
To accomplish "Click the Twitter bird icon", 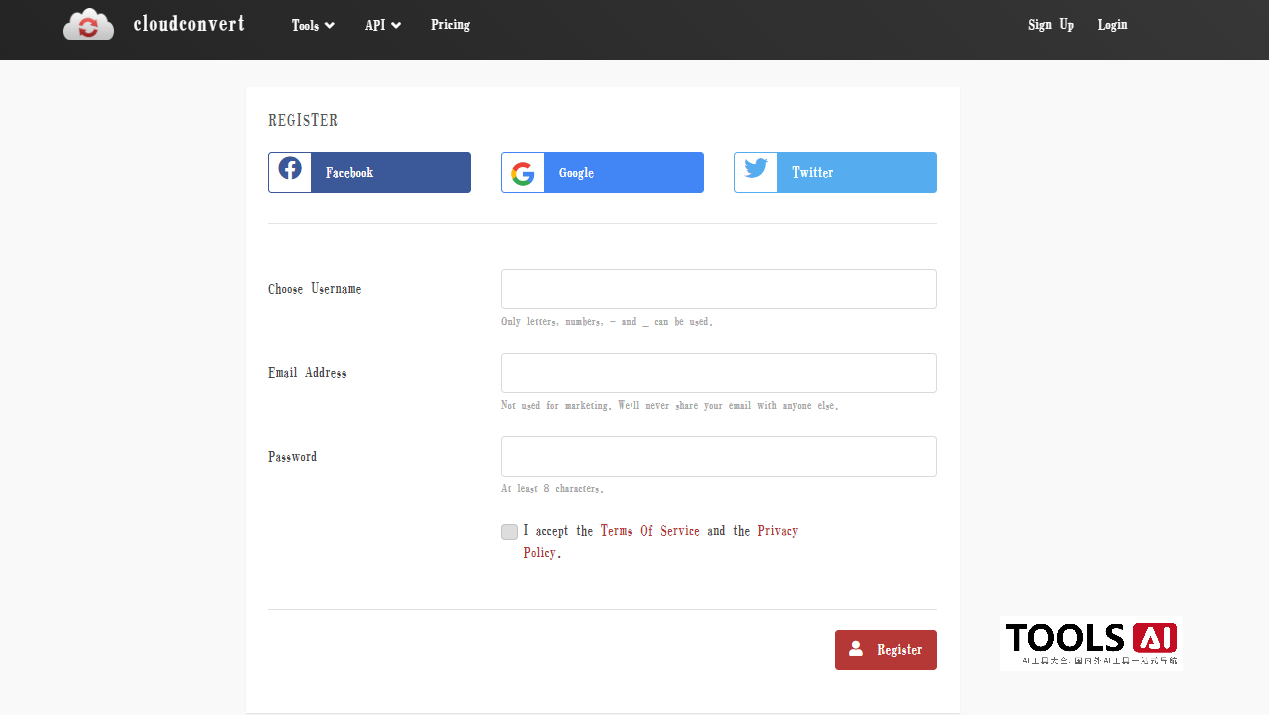I will tap(756, 169).
